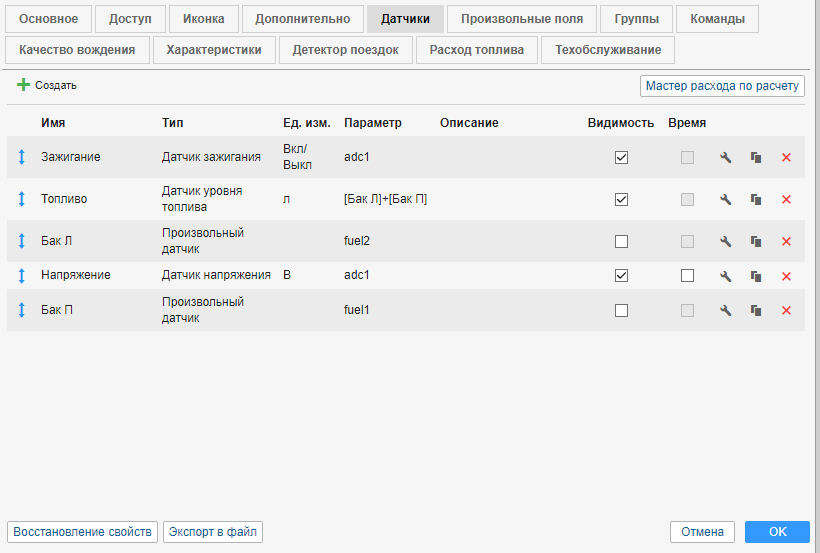This screenshot has height=553, width=820.
Task: Open properties wrench for Зажигание sensor
Action: 726,158
